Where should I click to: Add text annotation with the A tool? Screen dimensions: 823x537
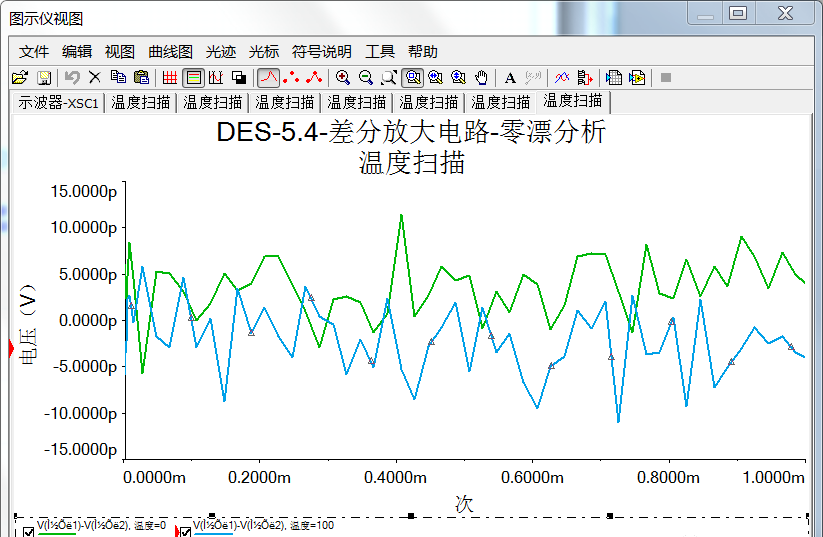pyautogui.click(x=510, y=78)
